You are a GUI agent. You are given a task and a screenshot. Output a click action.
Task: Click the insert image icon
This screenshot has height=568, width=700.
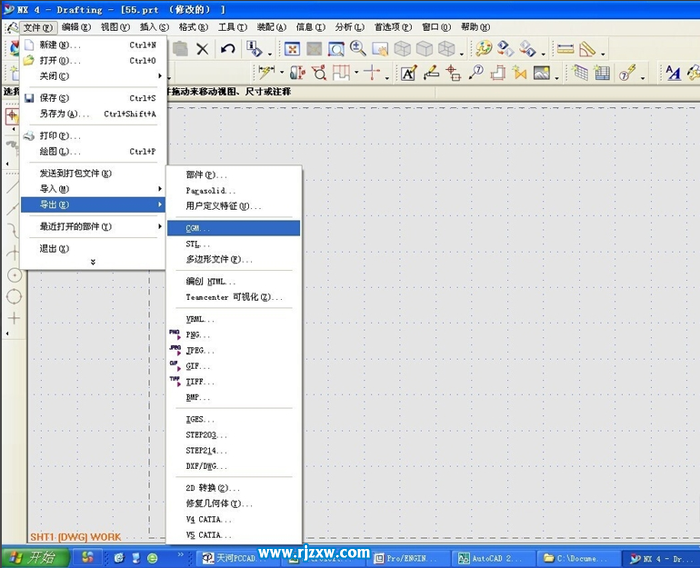(x=542, y=73)
